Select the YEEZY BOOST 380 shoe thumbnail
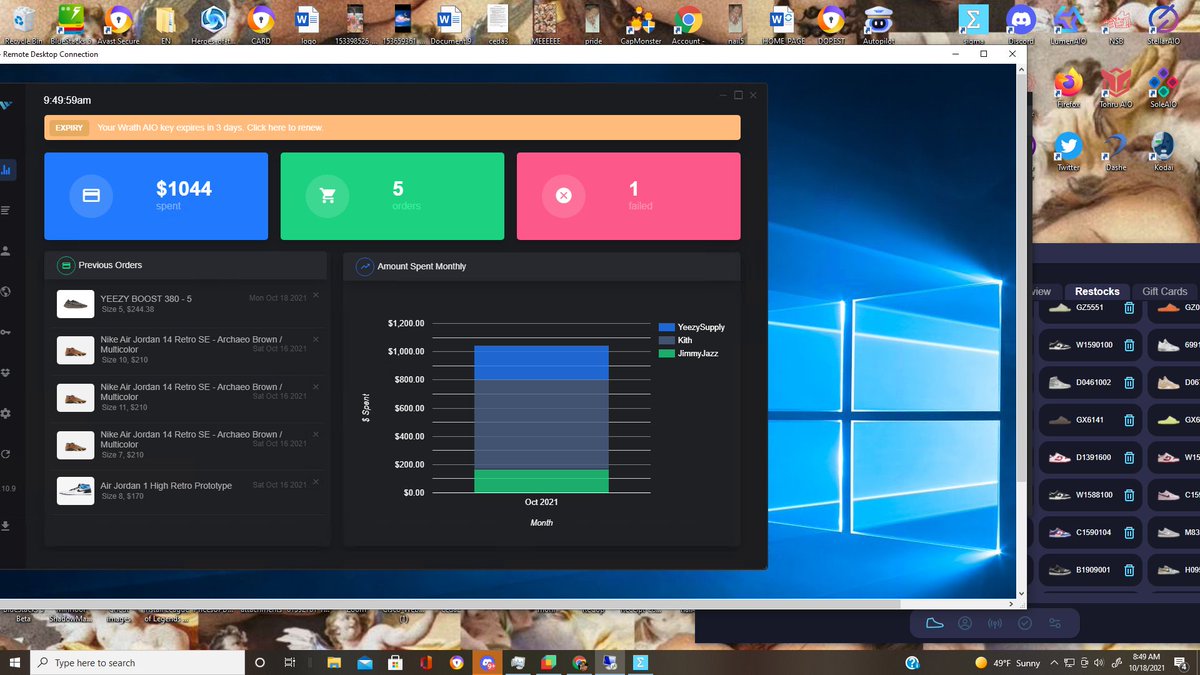The image size is (1200, 675). click(x=75, y=304)
